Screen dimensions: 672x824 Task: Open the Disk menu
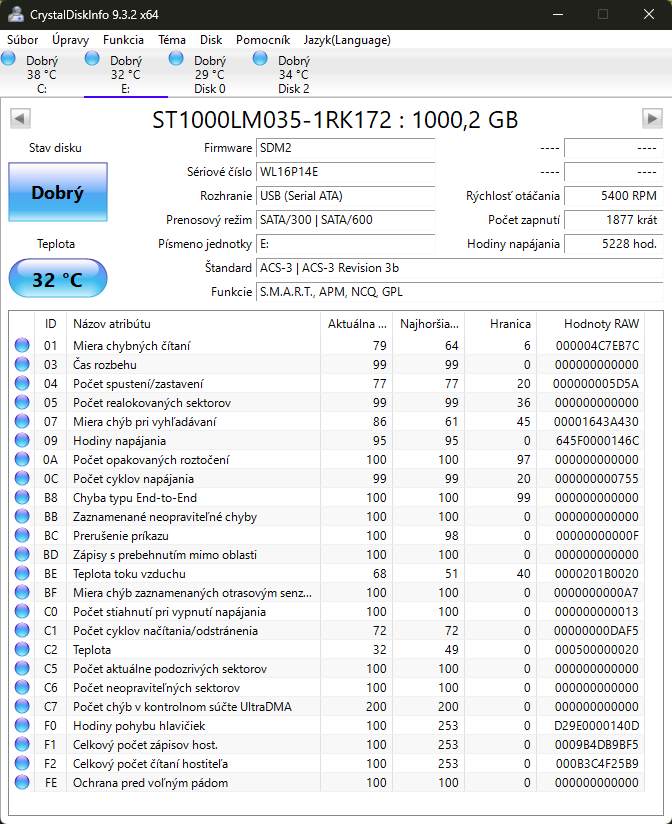(x=210, y=40)
